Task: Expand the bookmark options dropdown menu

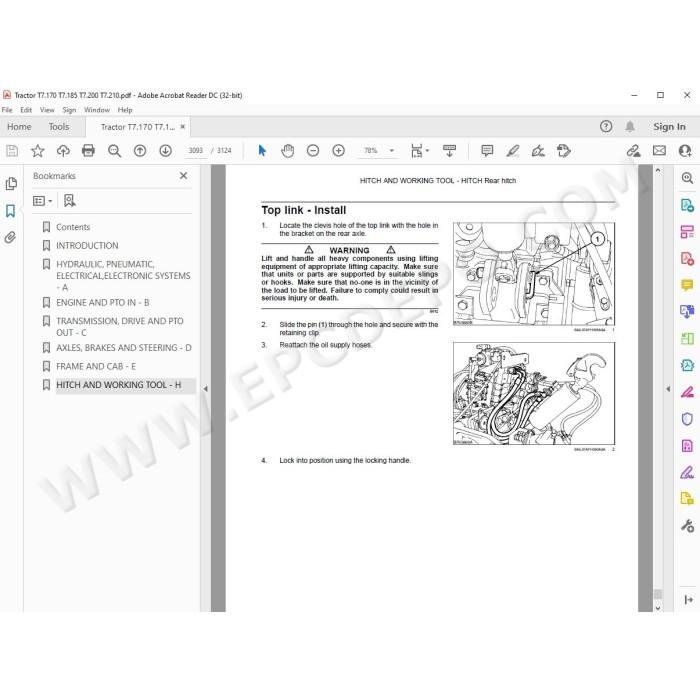Action: click(x=43, y=201)
